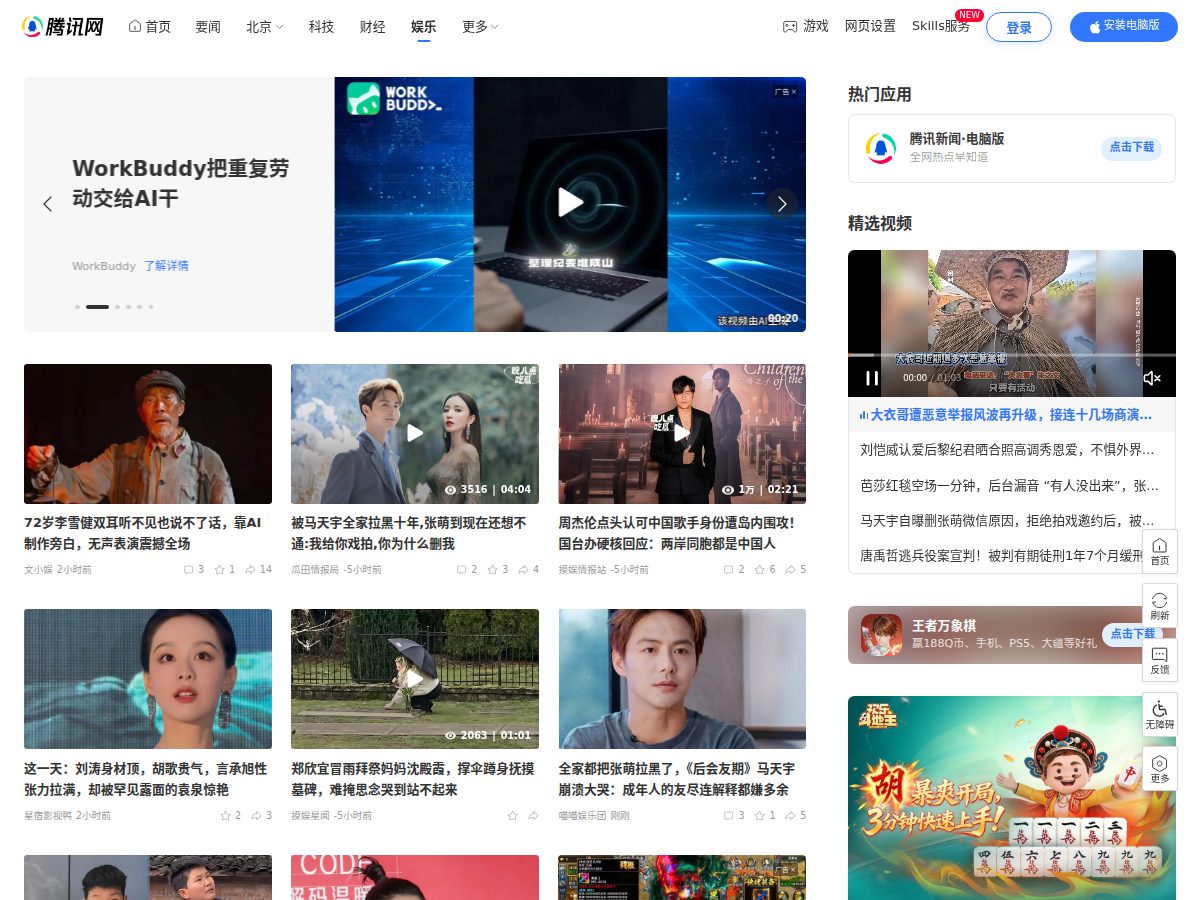Select the last carousel dot indicator
This screenshot has height=900, width=1200.
point(150,307)
